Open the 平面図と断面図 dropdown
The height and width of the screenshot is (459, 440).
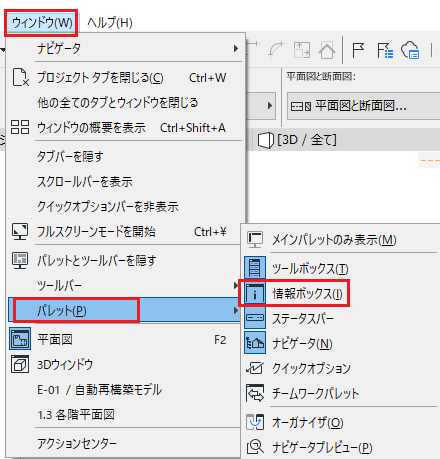click(363, 106)
